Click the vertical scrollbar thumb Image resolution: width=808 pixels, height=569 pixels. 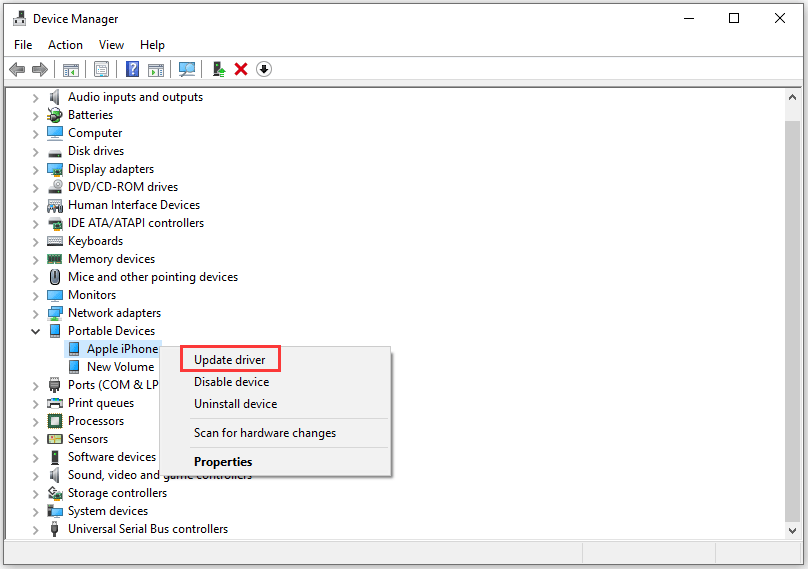tap(793, 321)
